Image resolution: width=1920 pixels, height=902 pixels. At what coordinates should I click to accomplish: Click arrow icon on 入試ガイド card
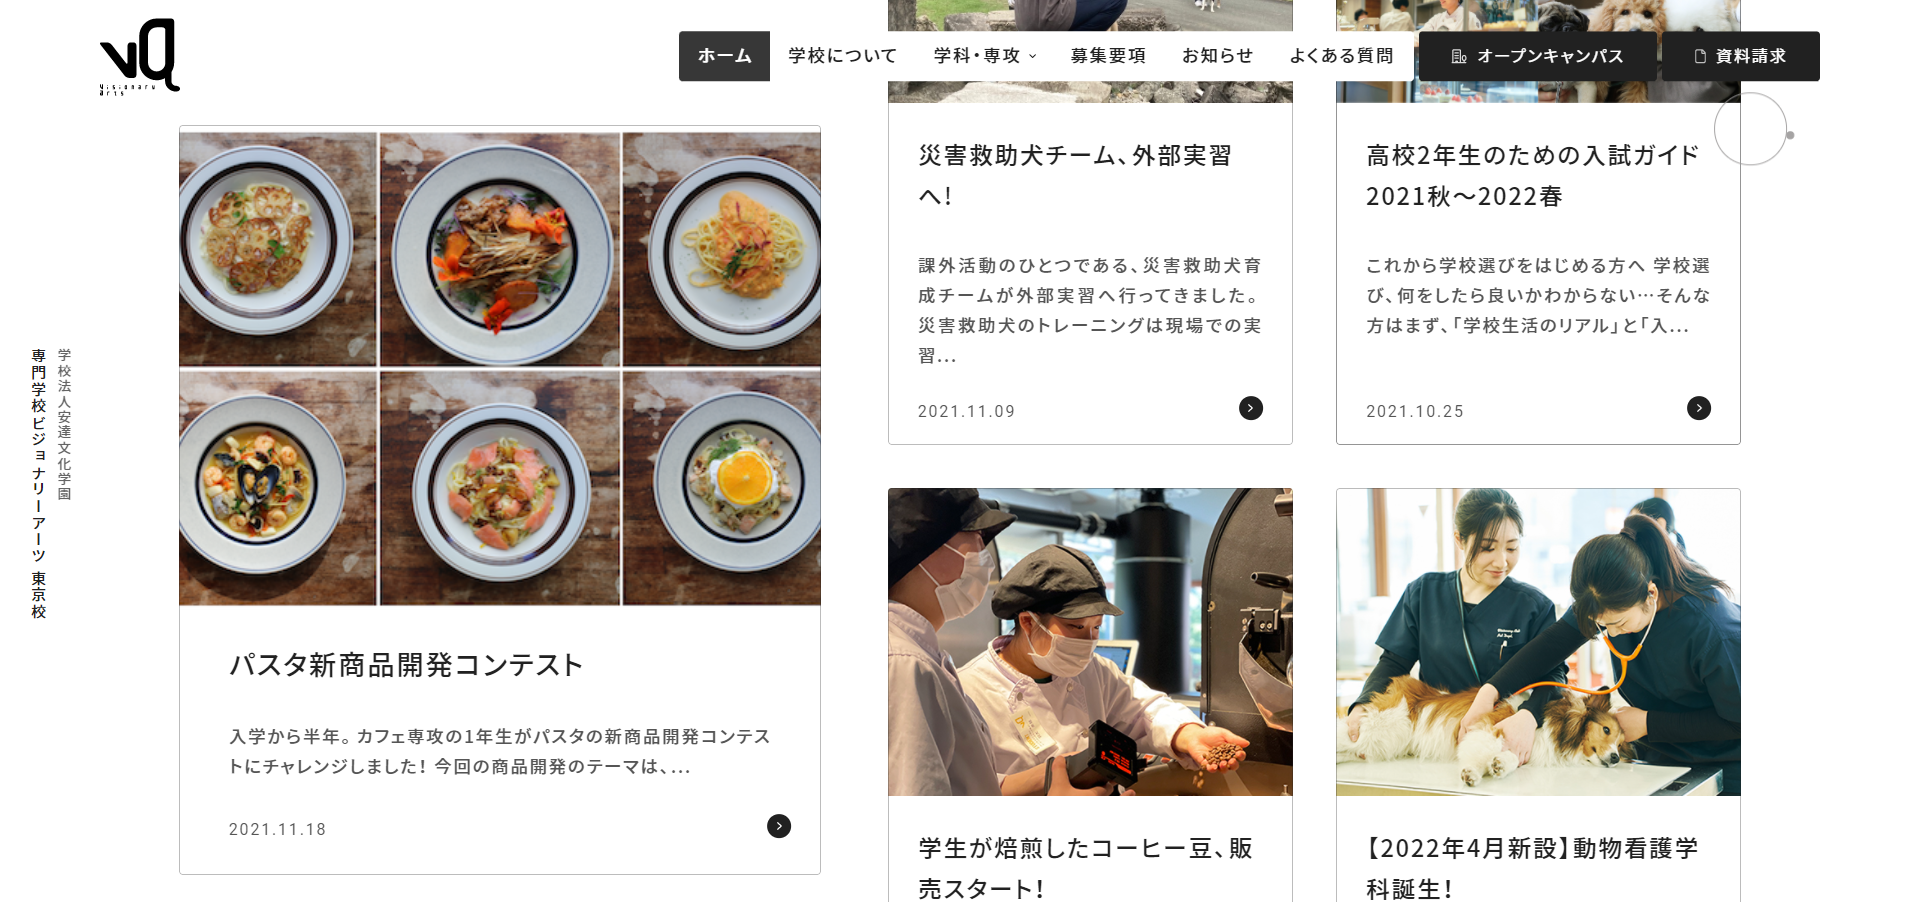click(x=1699, y=408)
